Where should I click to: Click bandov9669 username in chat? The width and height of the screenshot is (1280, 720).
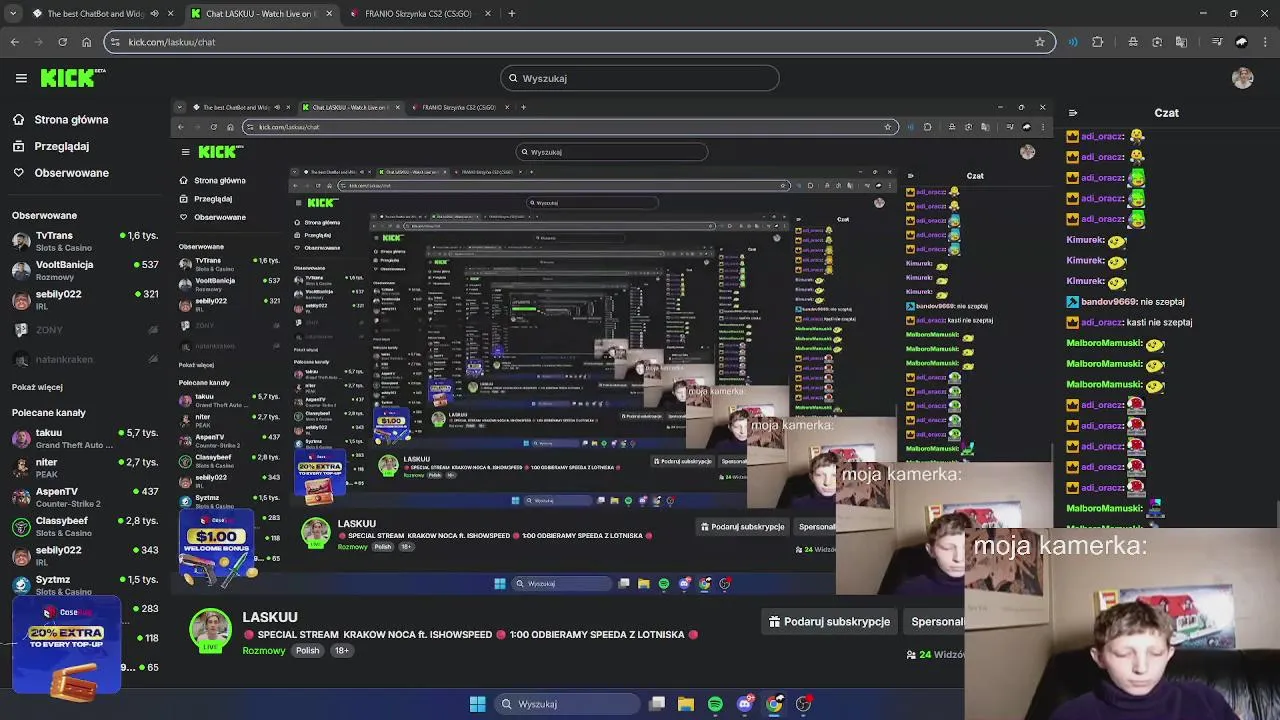pyautogui.click(x=1109, y=302)
